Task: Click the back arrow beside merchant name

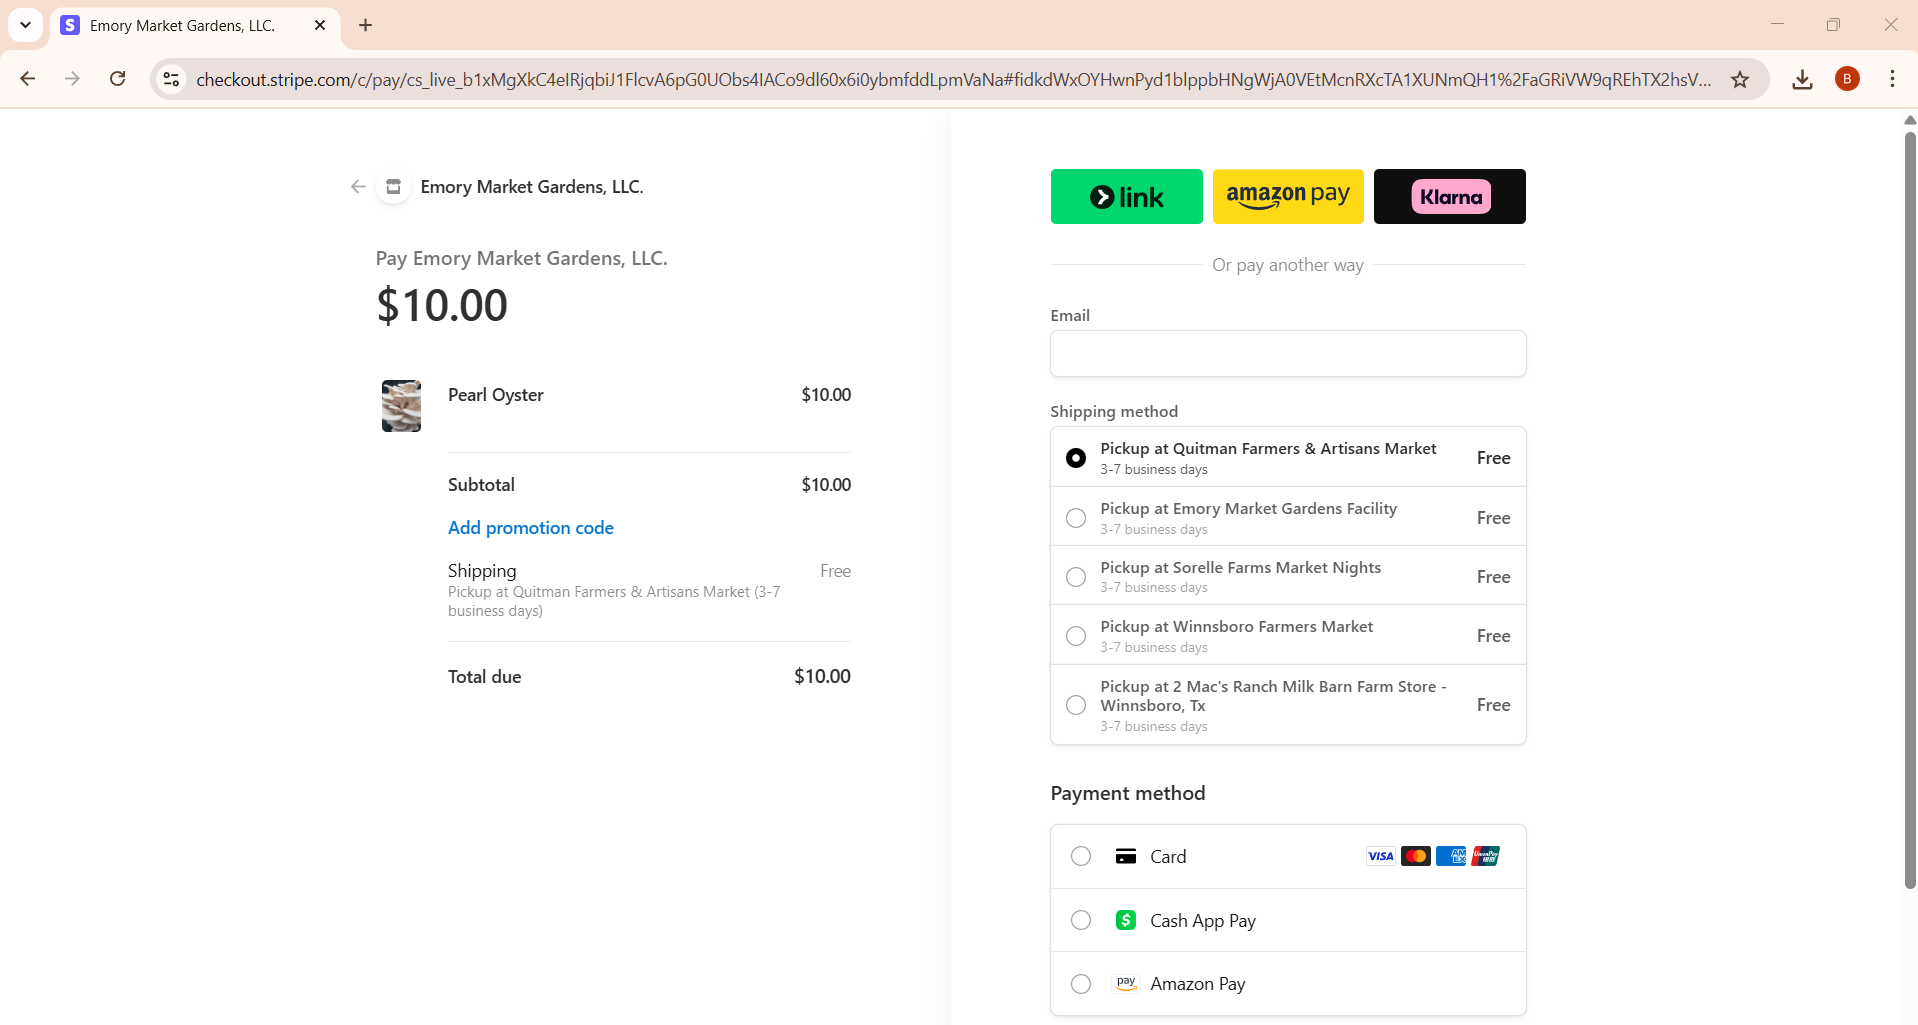Action: (x=358, y=187)
